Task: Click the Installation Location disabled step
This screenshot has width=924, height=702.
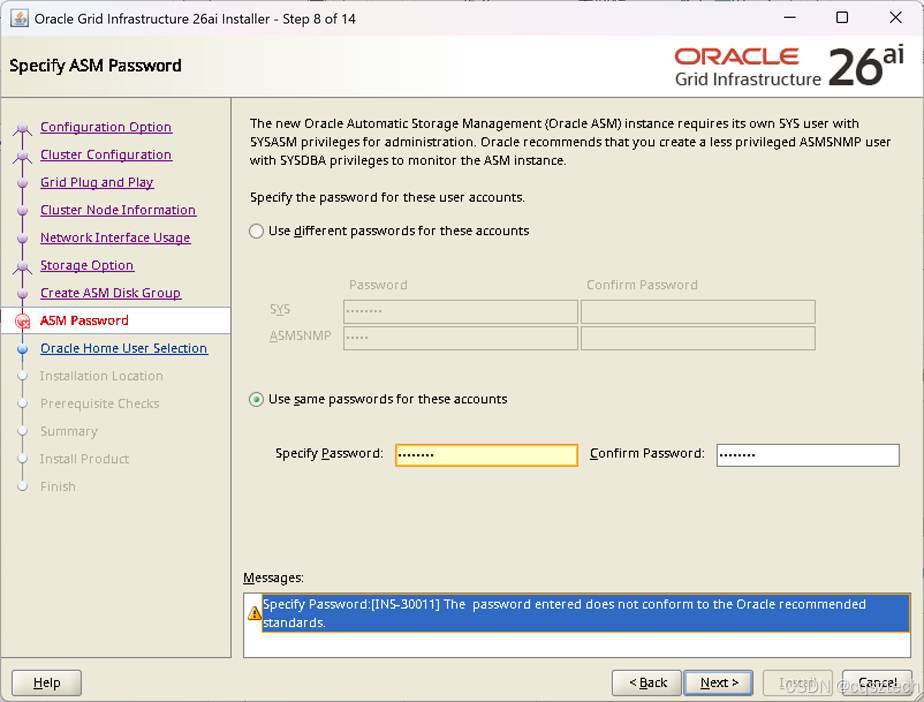Action: (x=101, y=376)
